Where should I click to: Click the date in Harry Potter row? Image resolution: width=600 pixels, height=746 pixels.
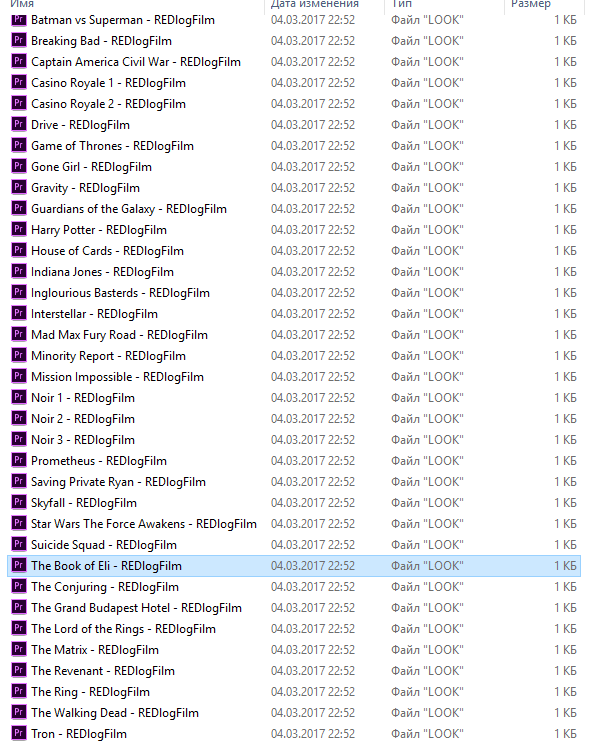click(x=313, y=230)
